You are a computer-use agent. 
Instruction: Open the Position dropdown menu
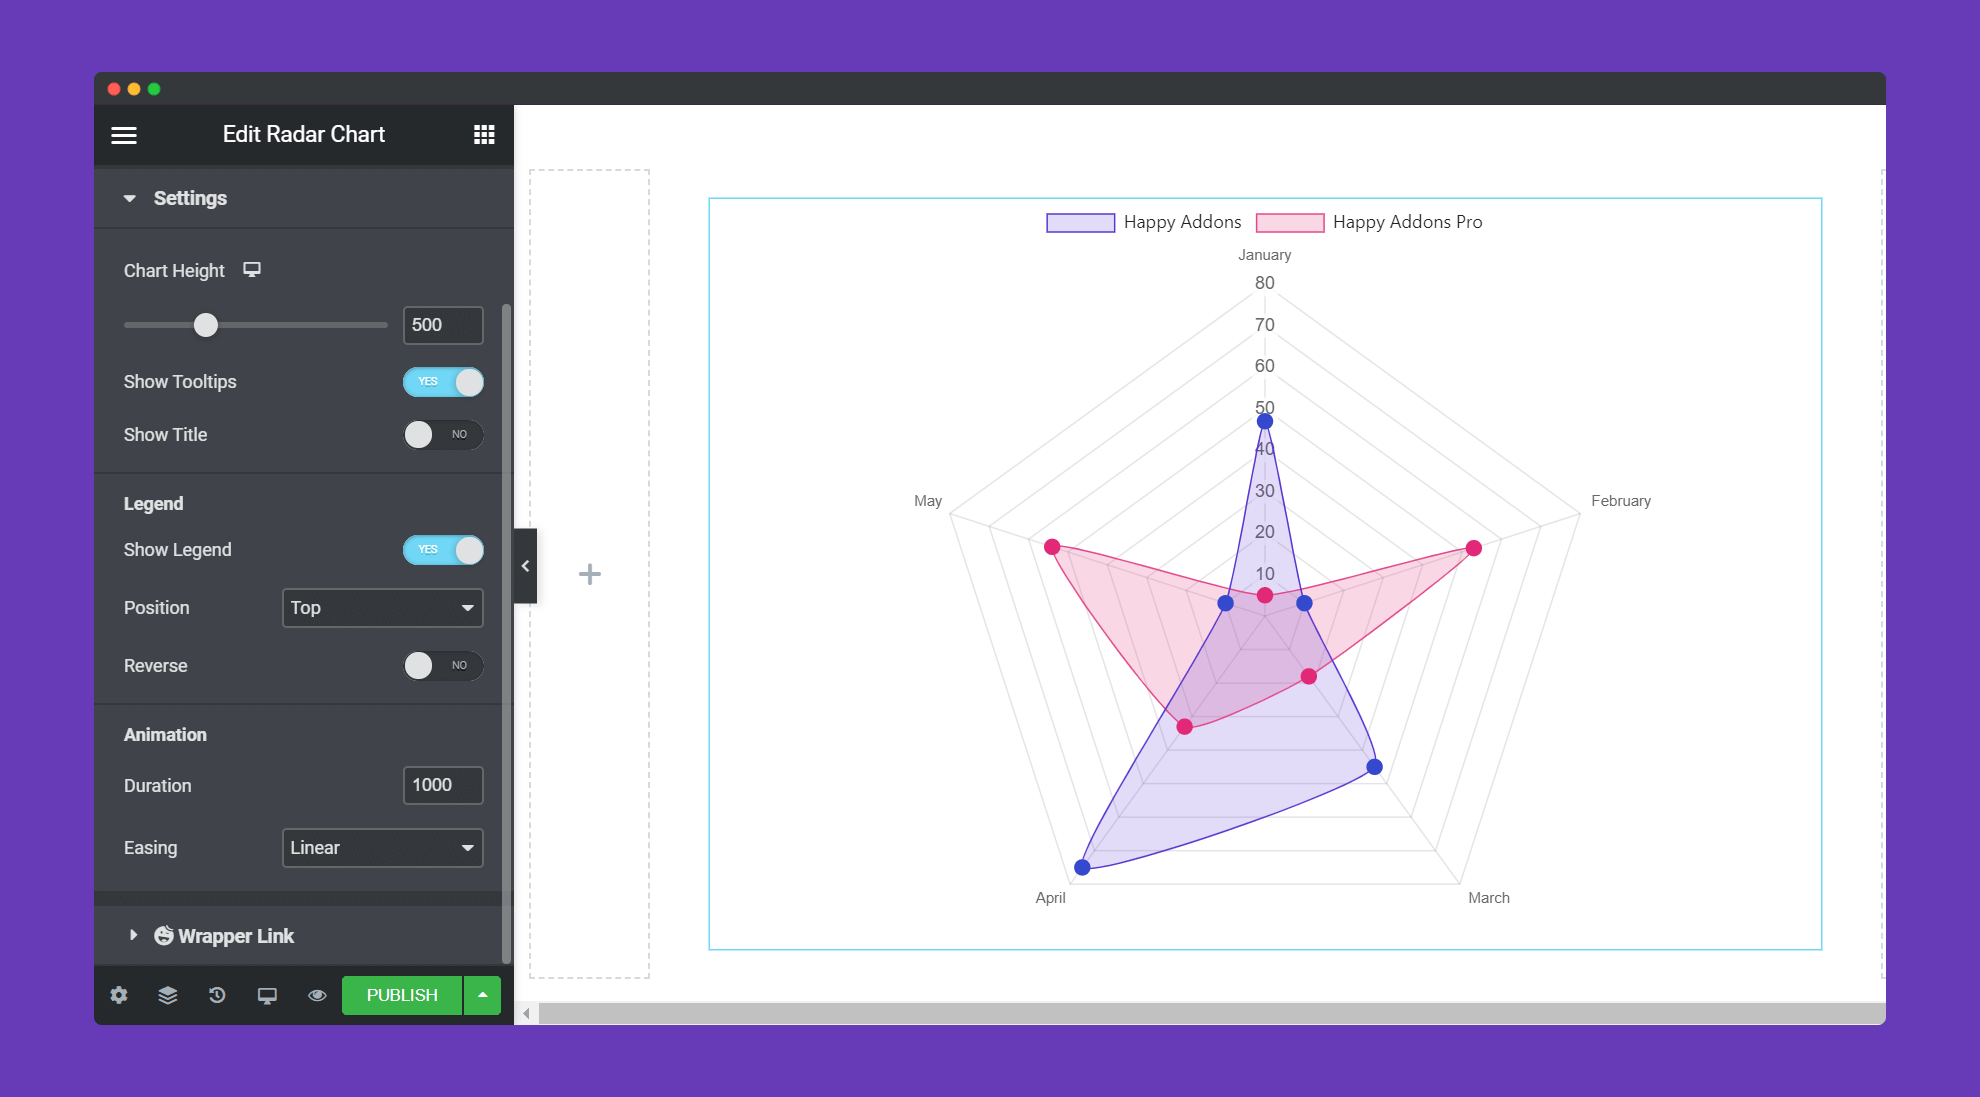point(380,607)
